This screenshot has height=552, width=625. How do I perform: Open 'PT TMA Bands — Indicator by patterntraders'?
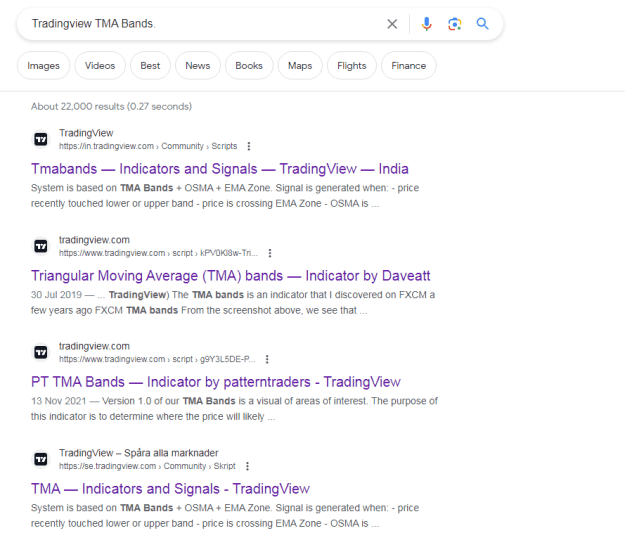[x=216, y=382]
